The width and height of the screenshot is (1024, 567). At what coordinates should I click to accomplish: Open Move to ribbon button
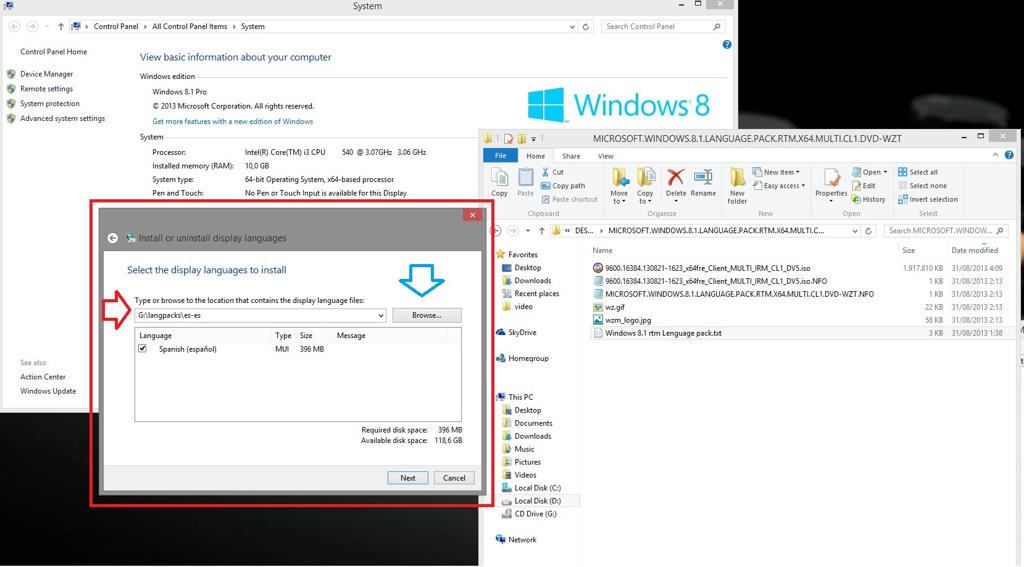tap(619, 186)
